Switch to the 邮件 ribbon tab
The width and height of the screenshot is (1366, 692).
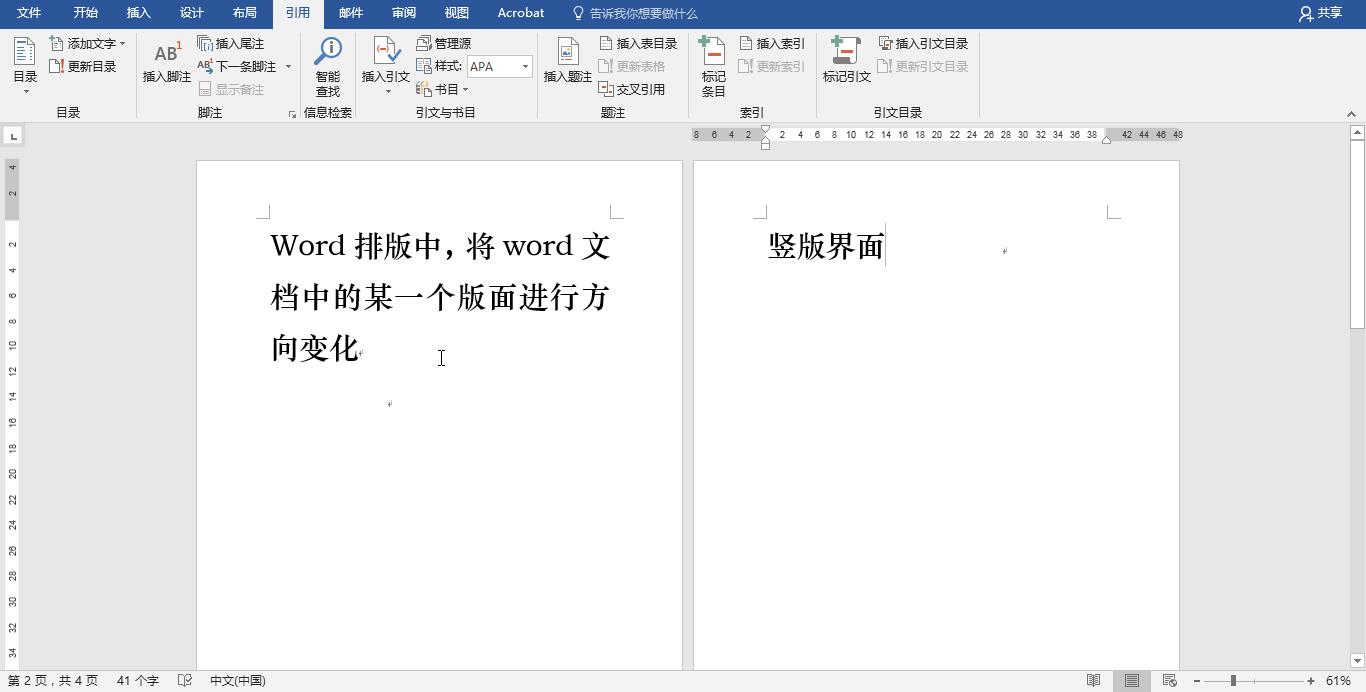(350, 13)
